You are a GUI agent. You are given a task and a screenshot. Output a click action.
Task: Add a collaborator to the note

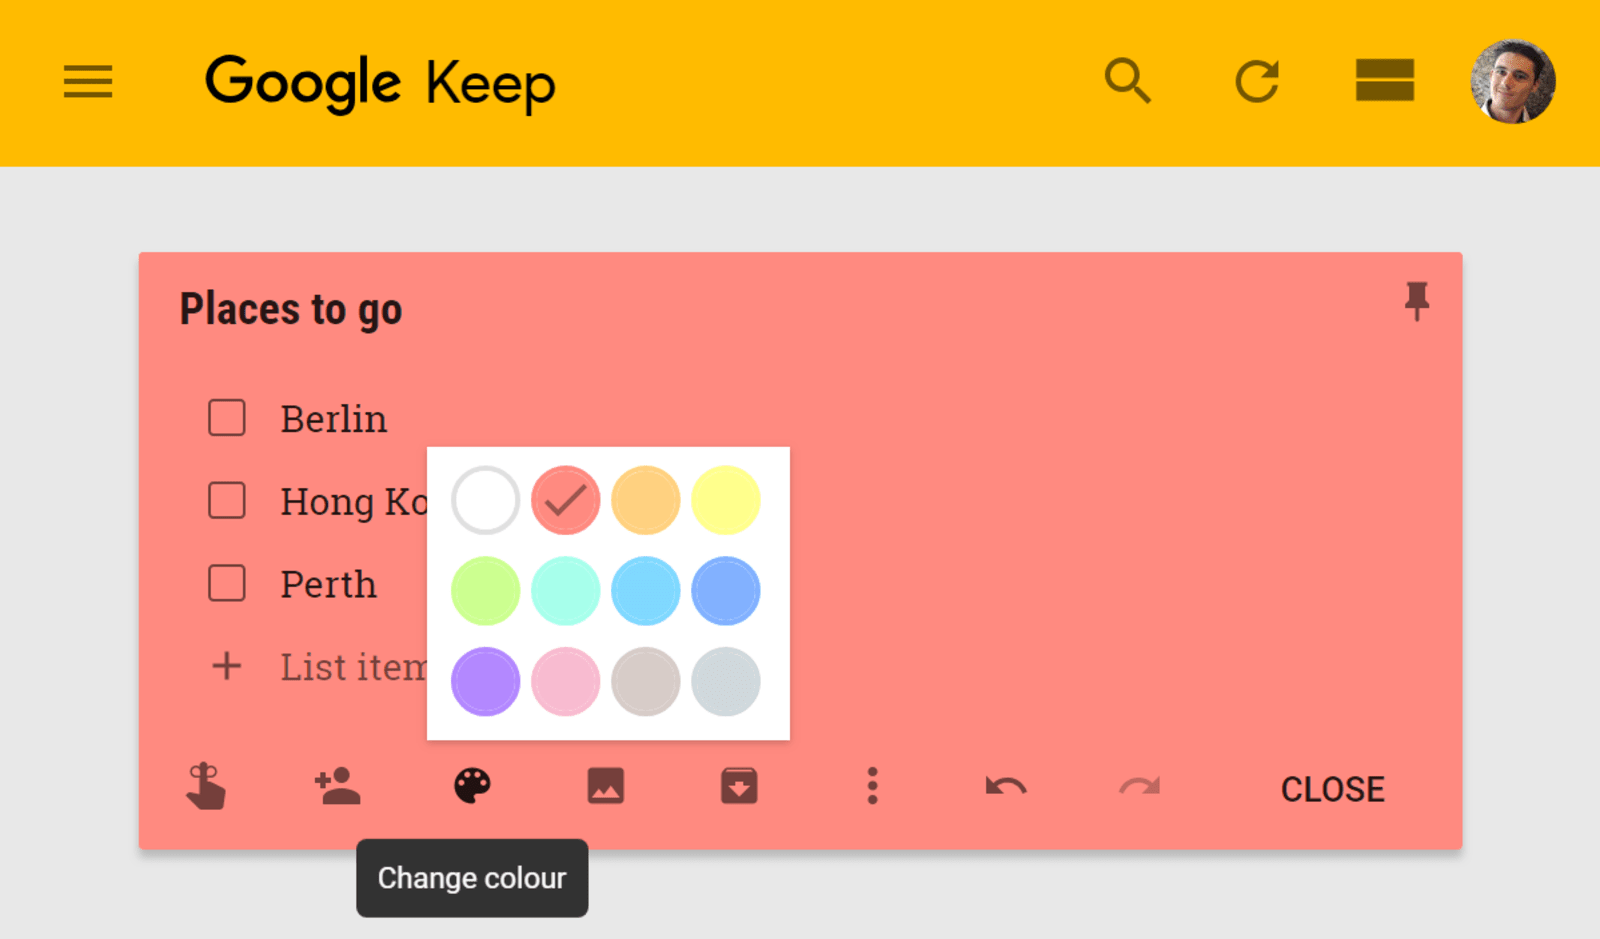click(338, 786)
